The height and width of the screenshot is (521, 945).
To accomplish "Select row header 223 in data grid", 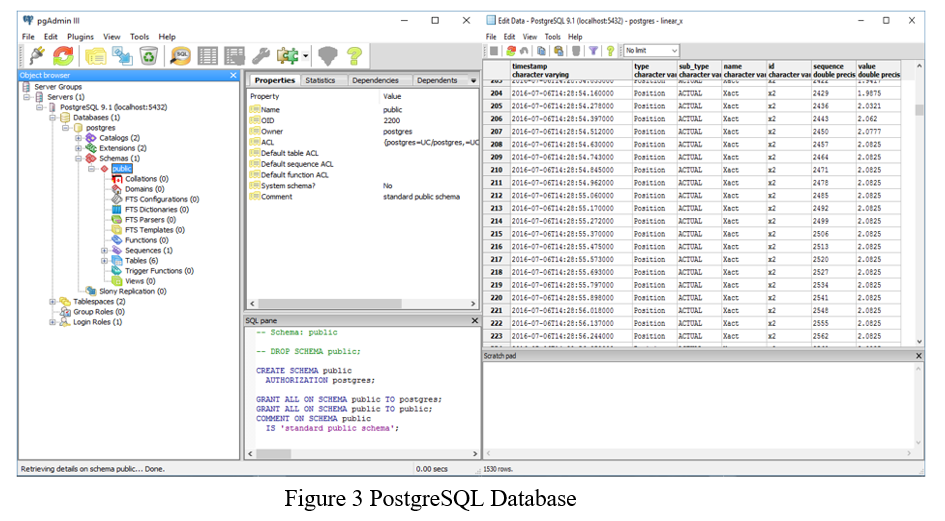I will (x=497, y=336).
